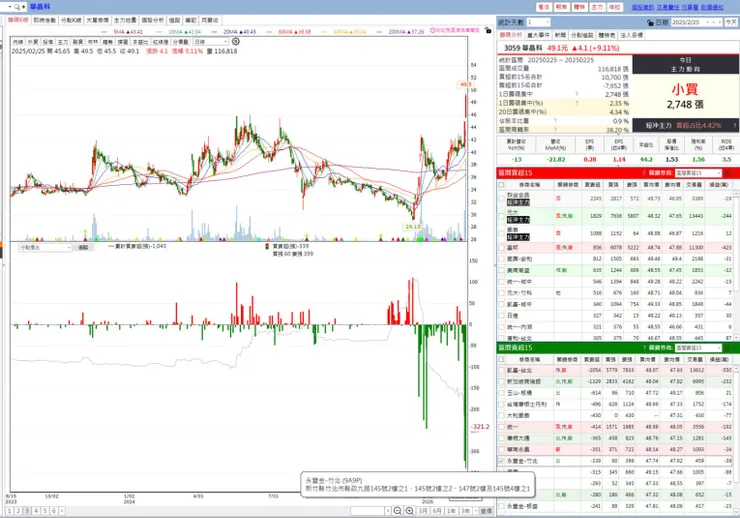Viewport: 740px width, 518px height.
Task: Click the help icon in 短沖主力 bar
Action: tap(734, 125)
